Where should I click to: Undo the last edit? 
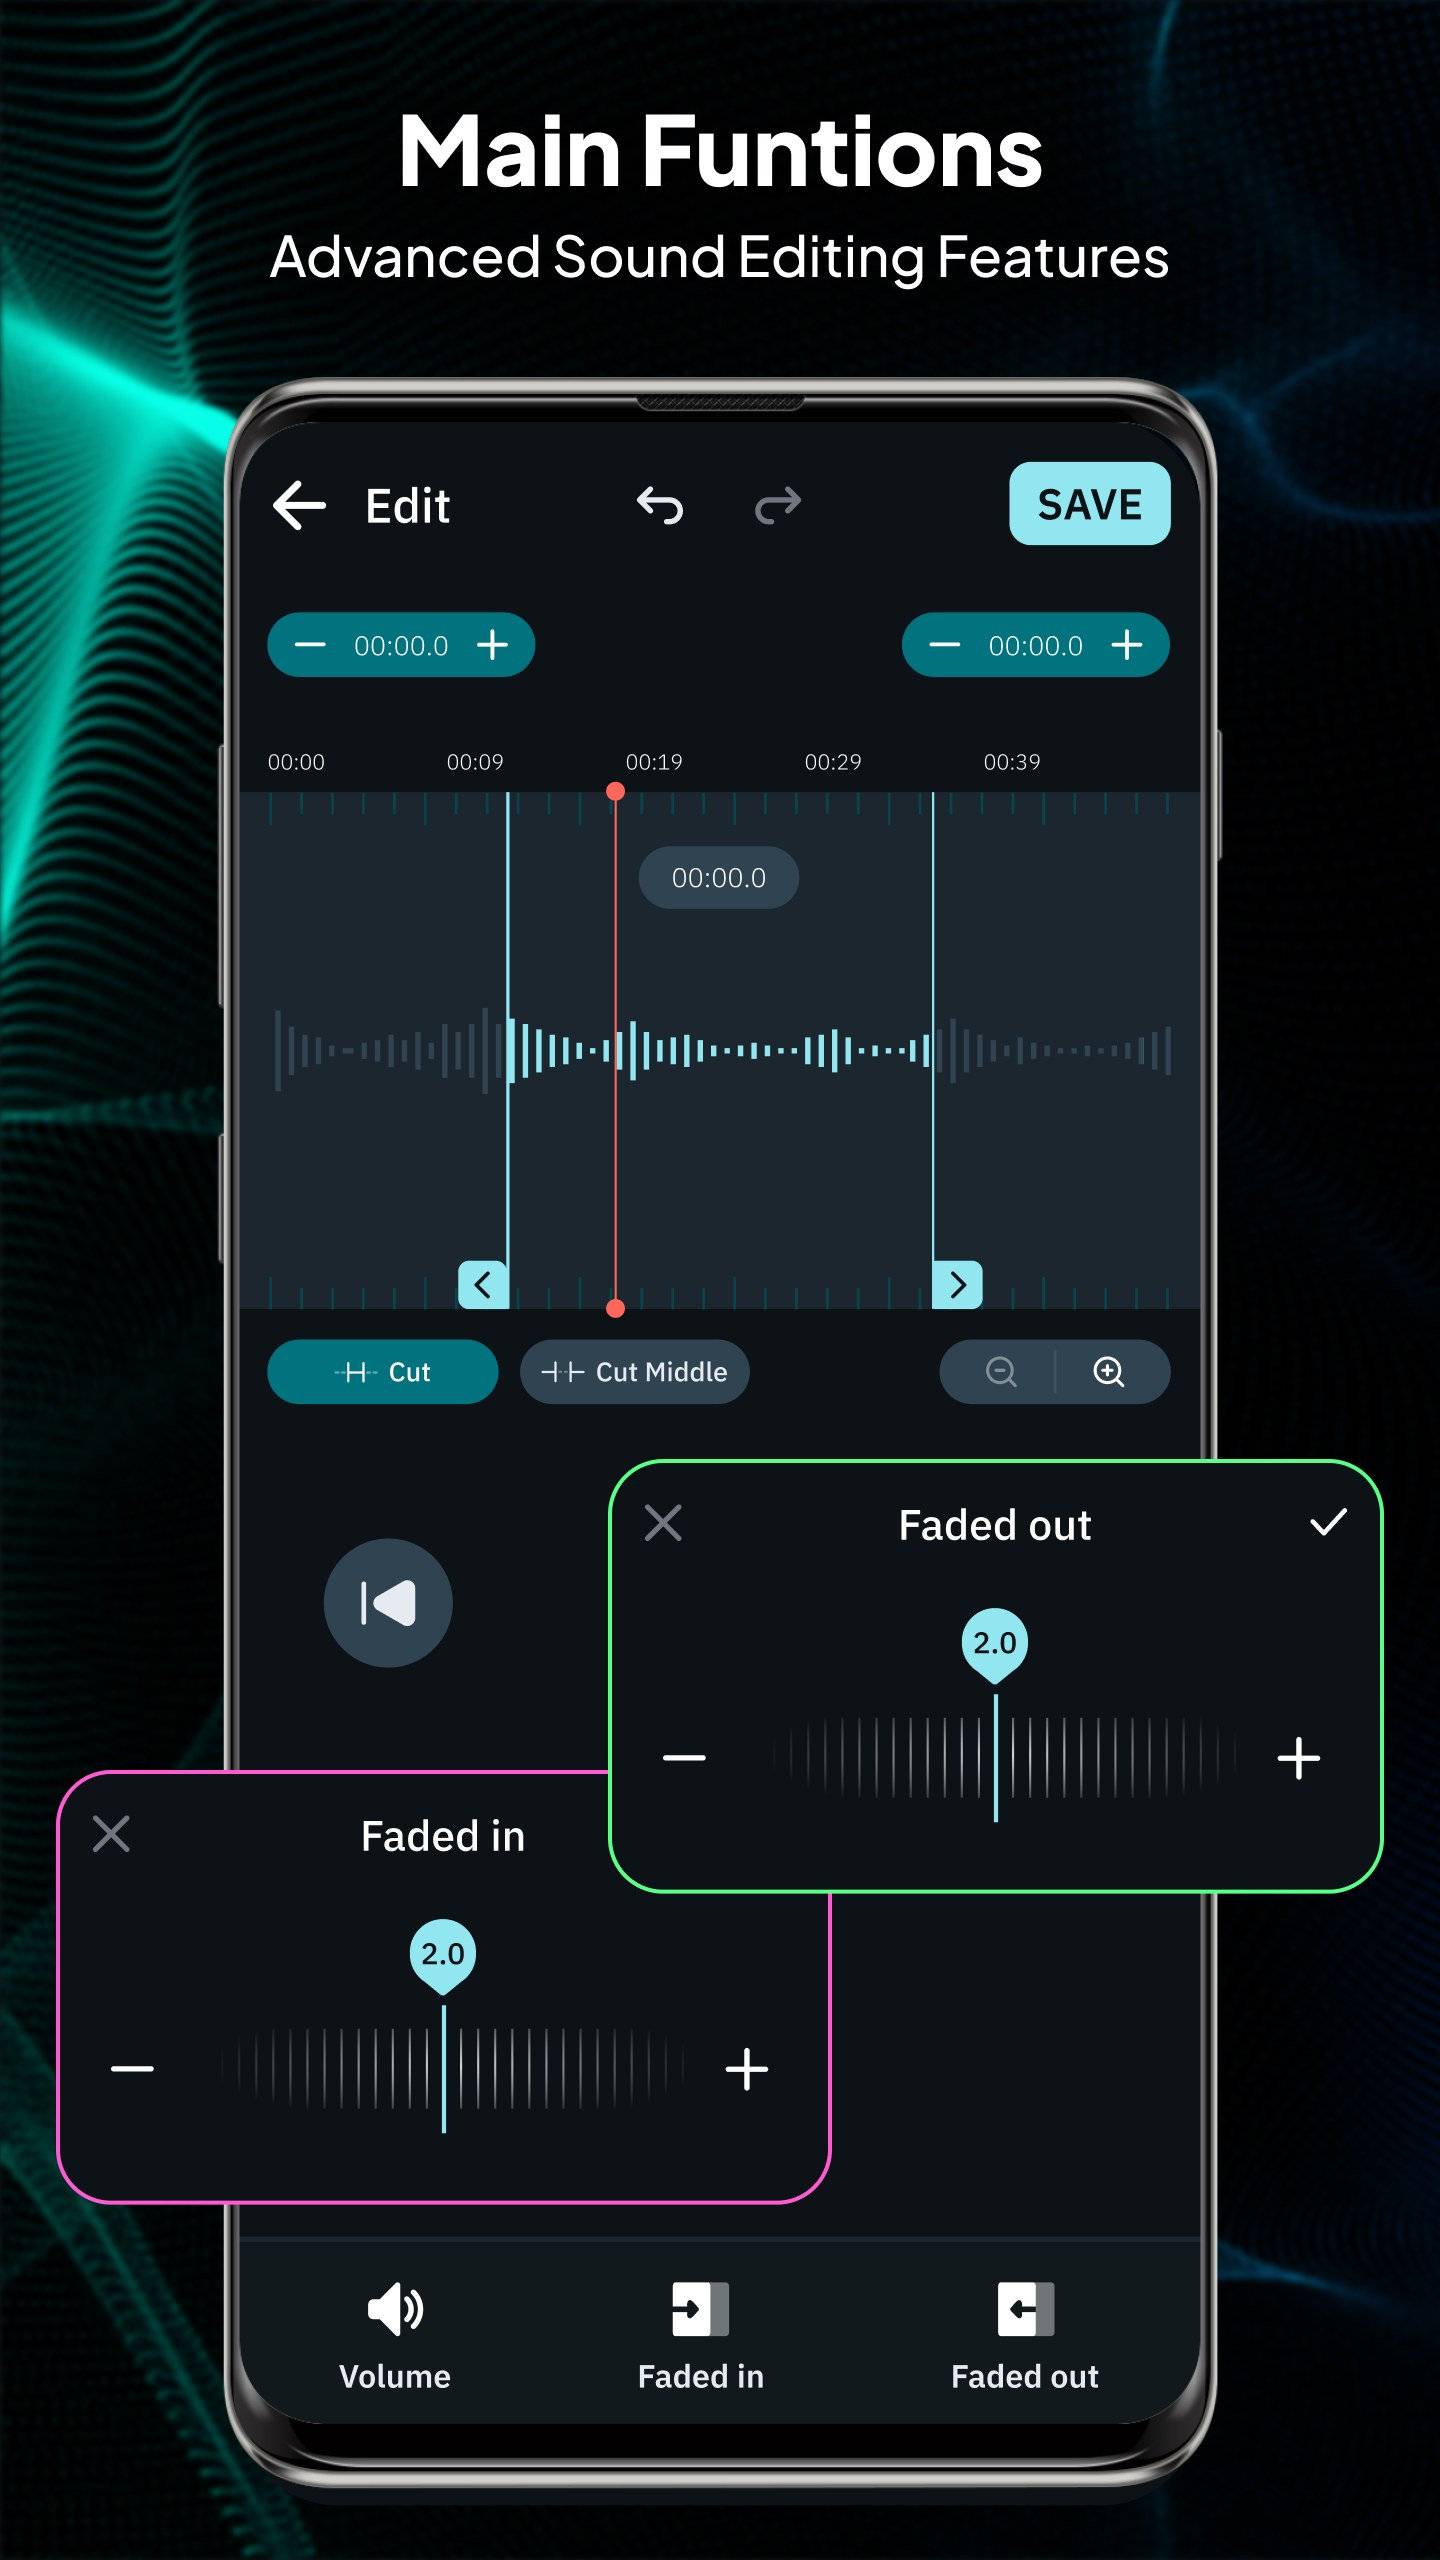[660, 505]
